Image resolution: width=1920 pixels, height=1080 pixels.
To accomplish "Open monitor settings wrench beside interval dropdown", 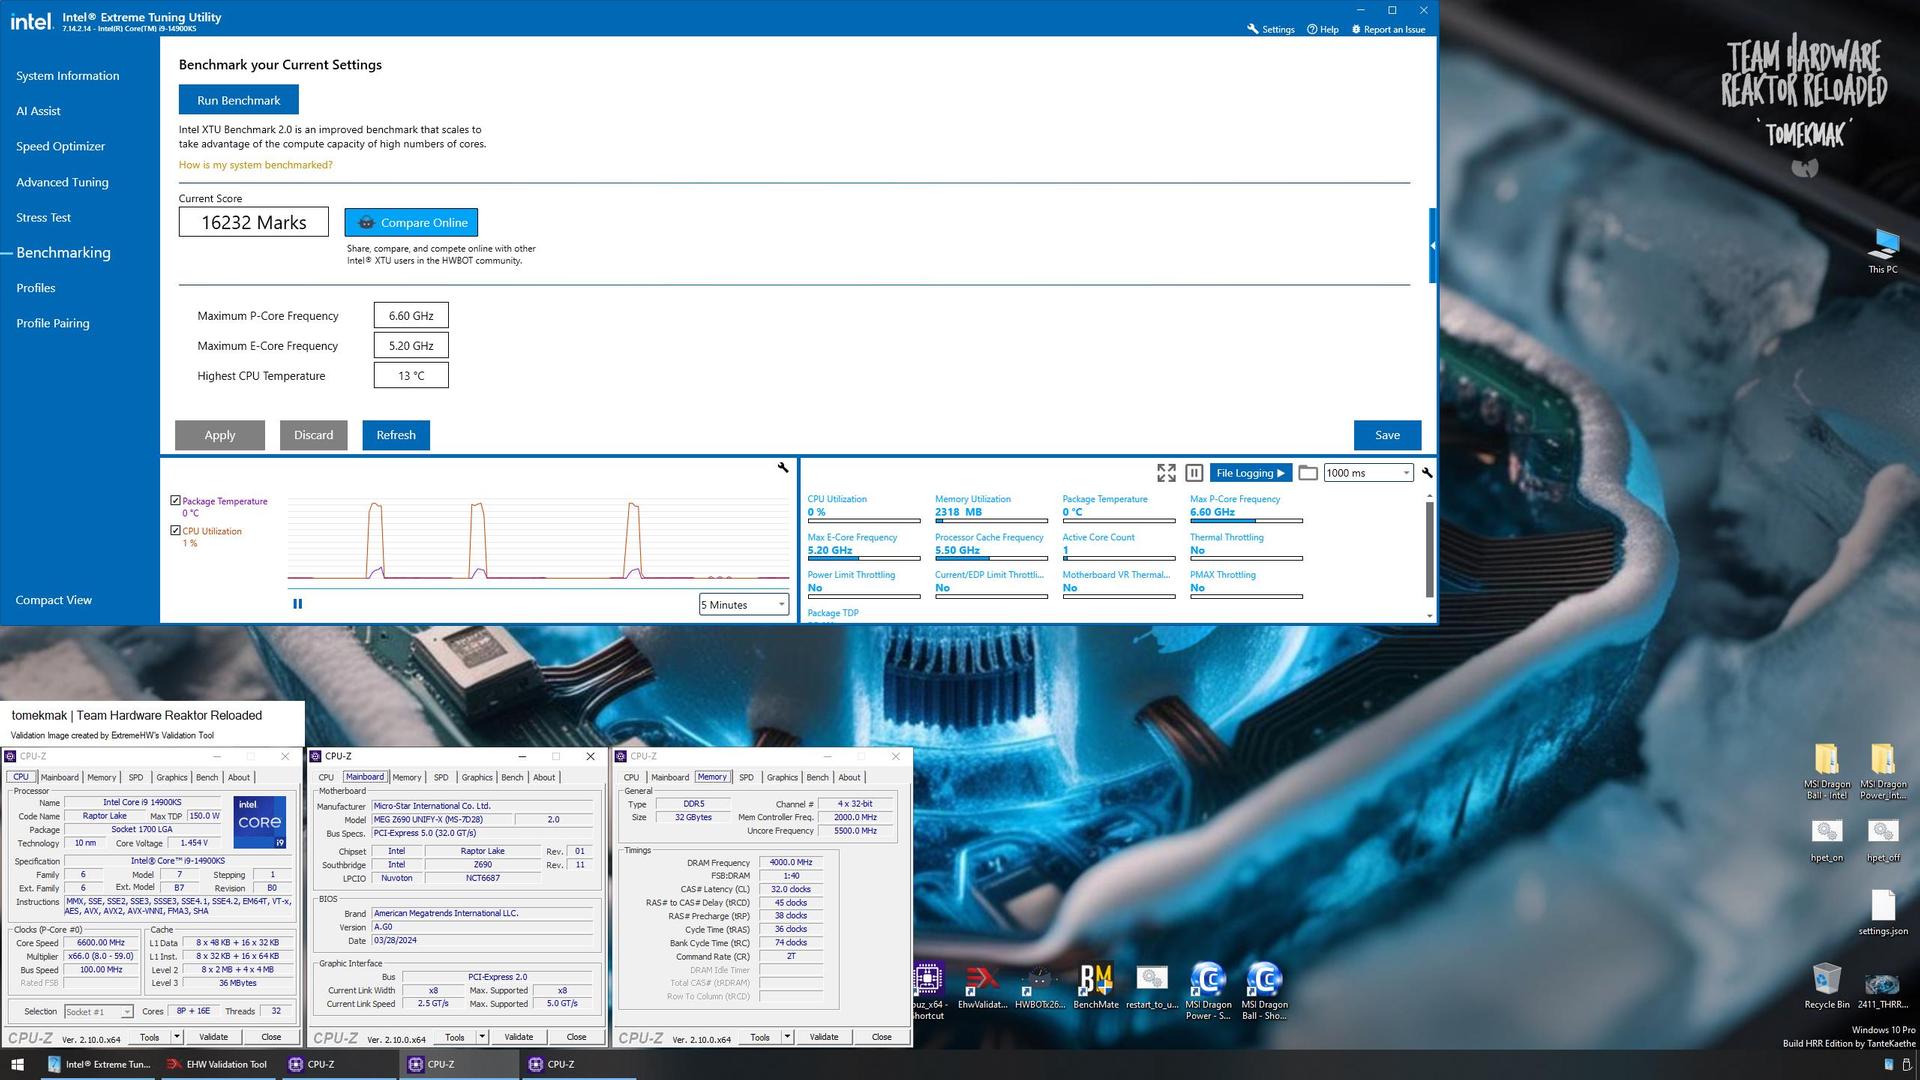I will 1427,473.
